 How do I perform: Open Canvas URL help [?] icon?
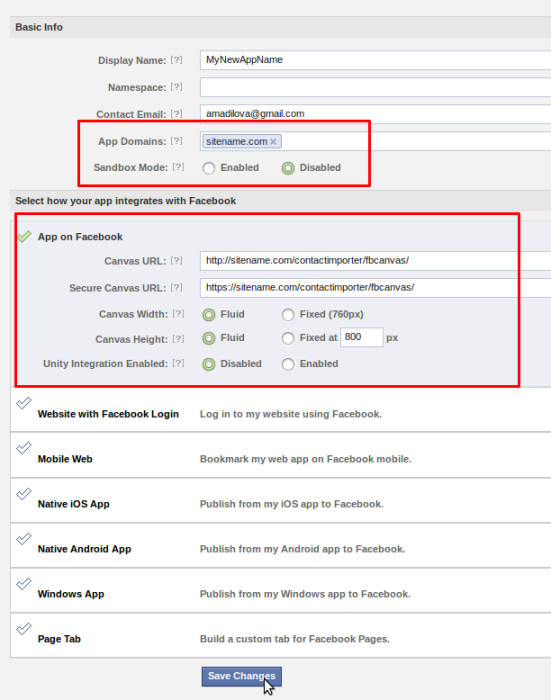pos(176,260)
